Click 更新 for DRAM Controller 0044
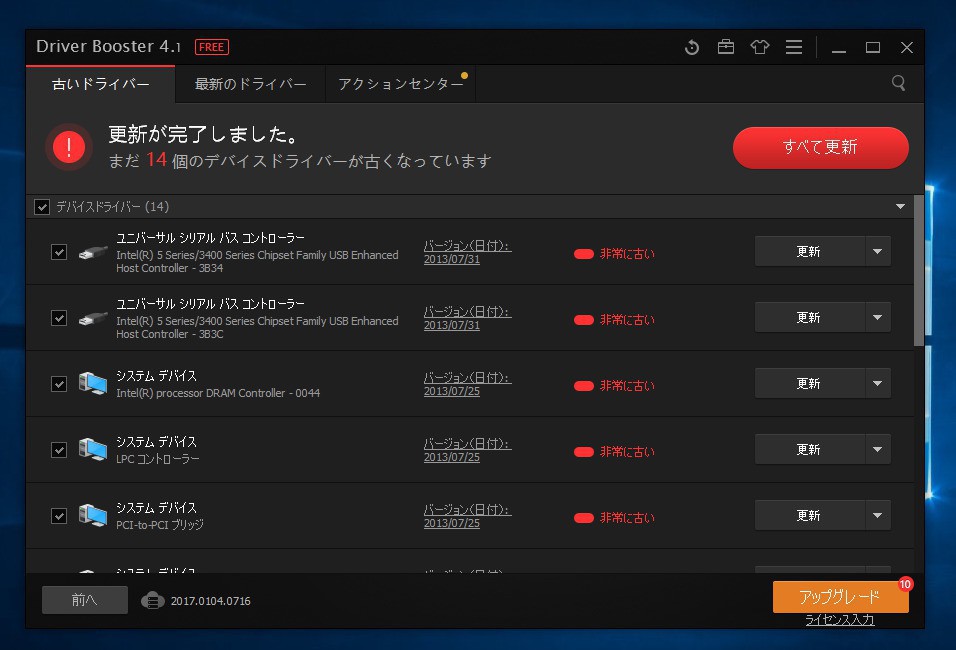Viewport: 956px width, 650px height. [809, 383]
